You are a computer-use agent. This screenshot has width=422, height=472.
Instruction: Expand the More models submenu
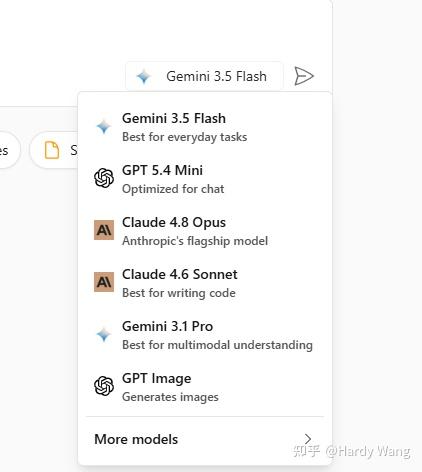pos(205,439)
